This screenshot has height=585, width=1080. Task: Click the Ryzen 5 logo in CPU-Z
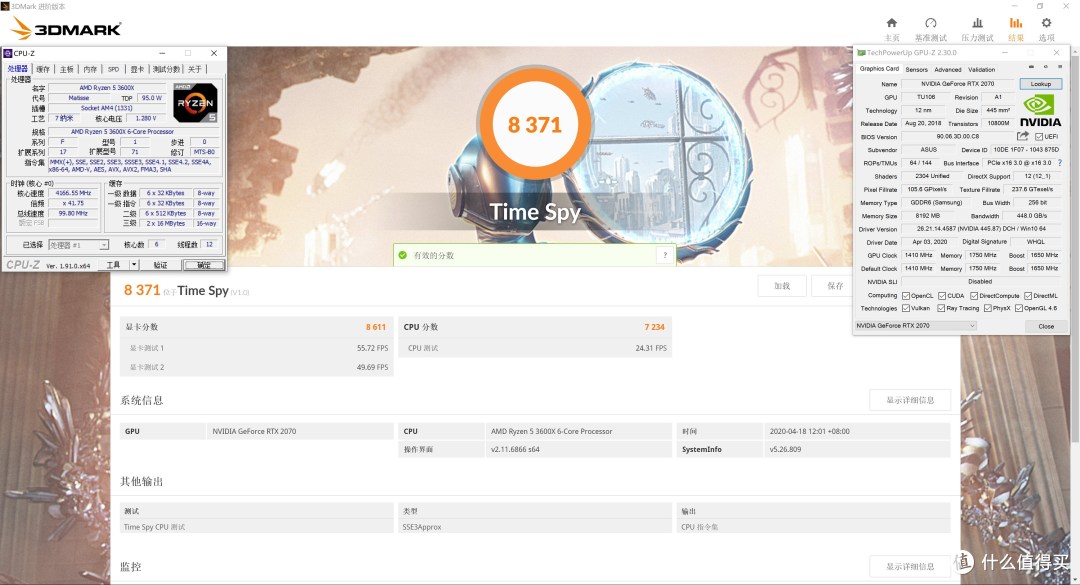pyautogui.click(x=195, y=103)
